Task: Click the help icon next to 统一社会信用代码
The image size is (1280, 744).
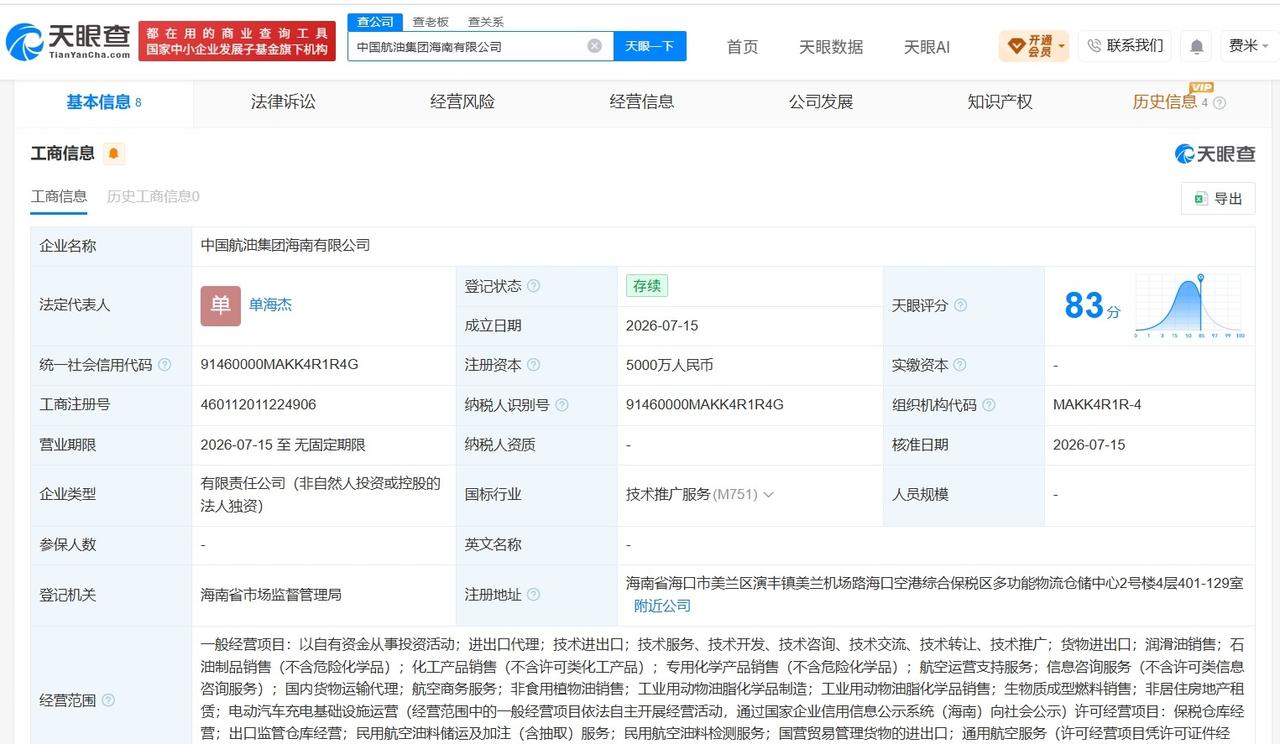Action: (164, 365)
